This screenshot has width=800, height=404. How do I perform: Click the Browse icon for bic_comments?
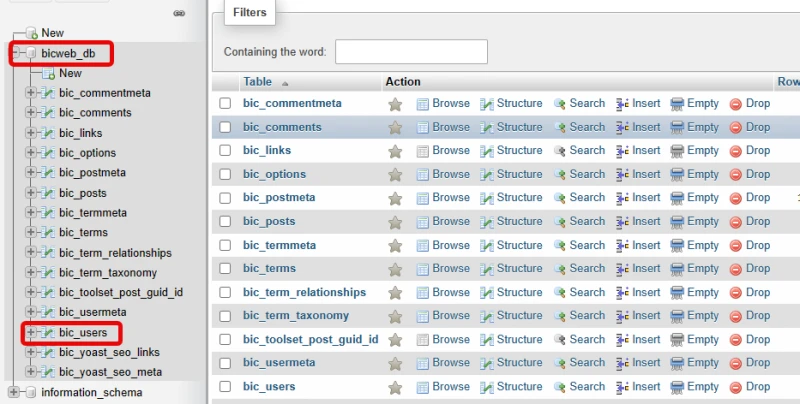point(422,128)
